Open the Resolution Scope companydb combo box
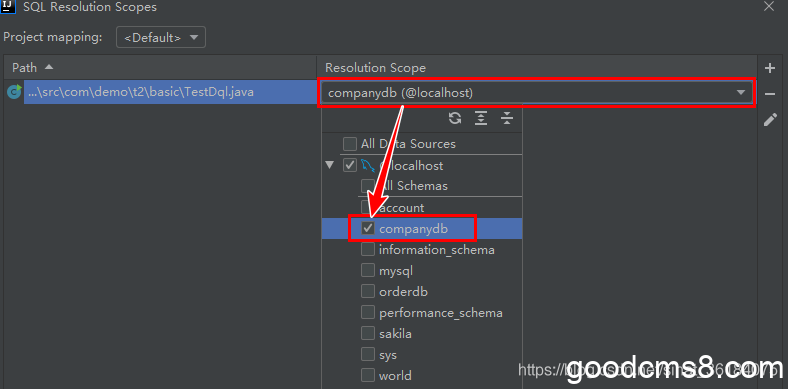 click(536, 92)
